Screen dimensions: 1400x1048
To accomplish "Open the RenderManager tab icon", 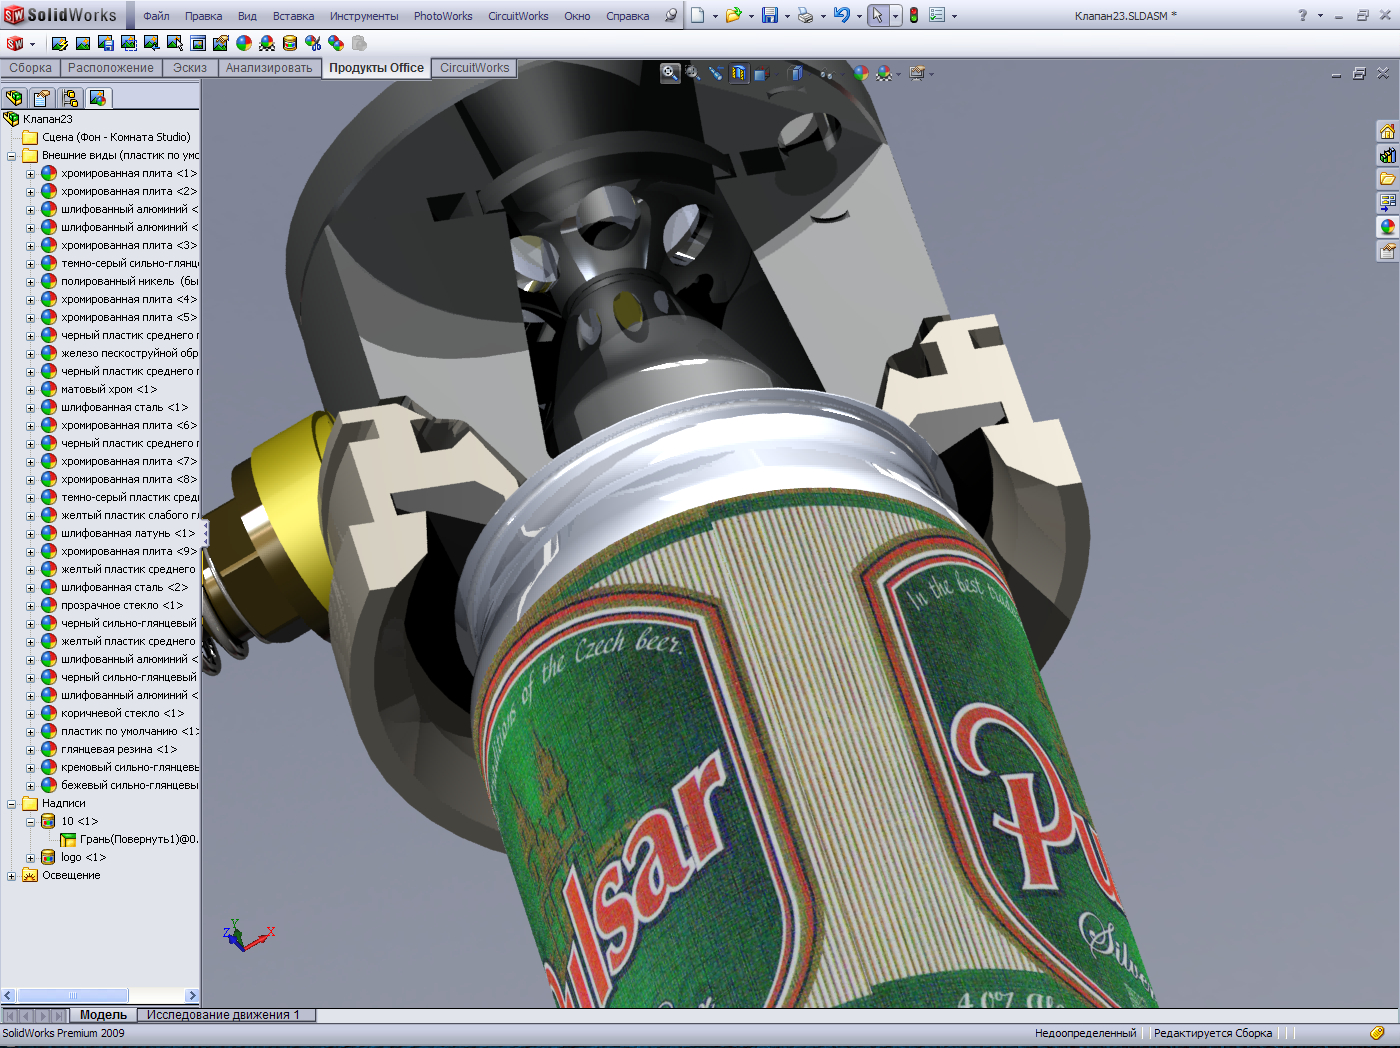I will tap(98, 98).
